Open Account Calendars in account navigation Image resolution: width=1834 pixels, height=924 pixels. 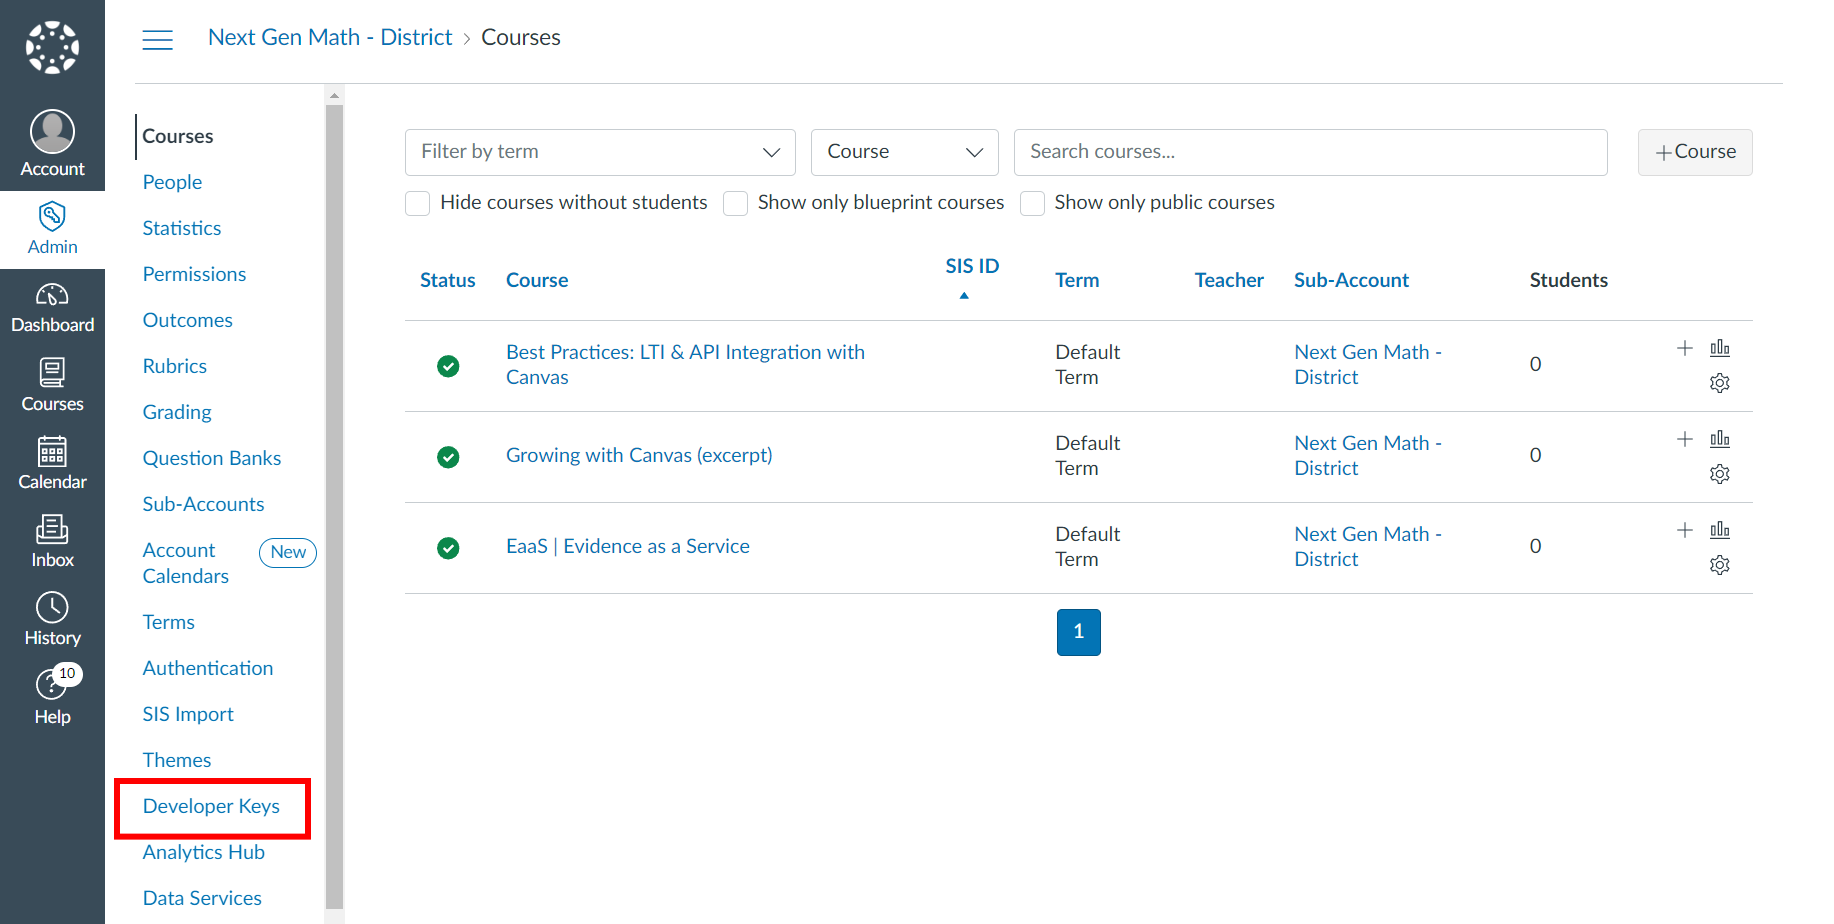(186, 563)
